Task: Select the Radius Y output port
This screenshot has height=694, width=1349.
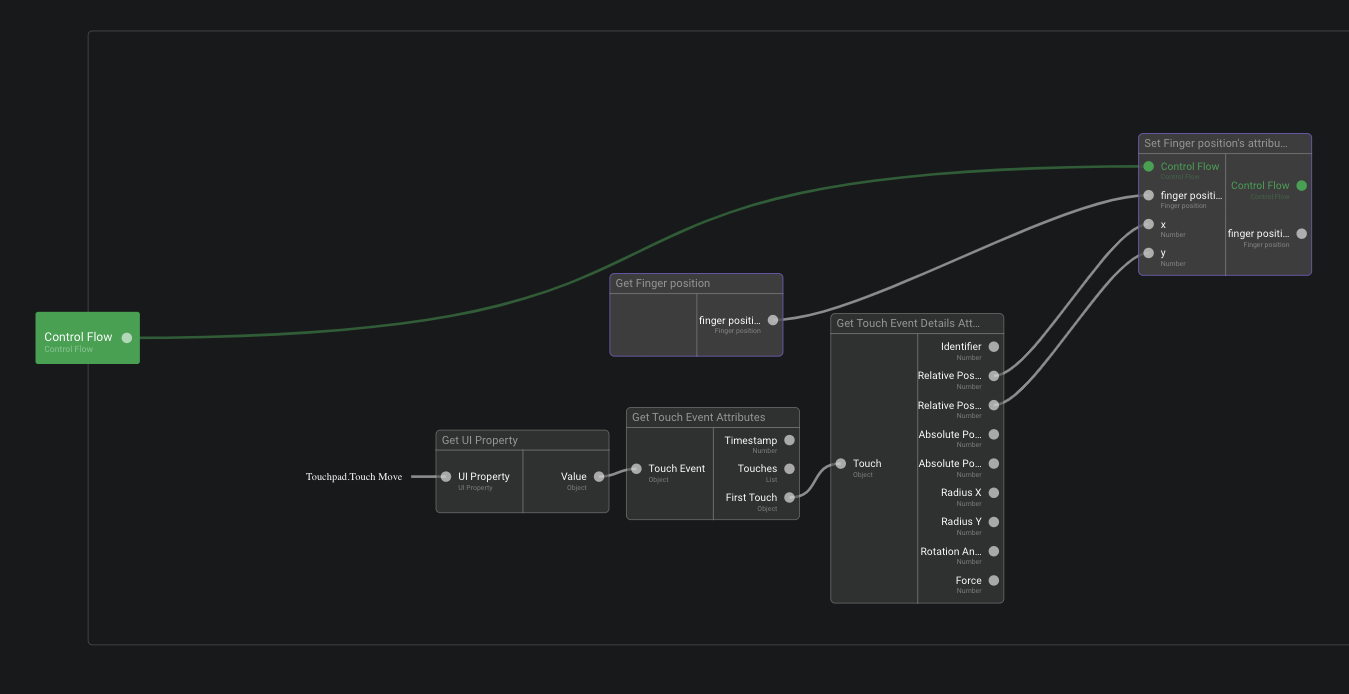Action: point(993,522)
